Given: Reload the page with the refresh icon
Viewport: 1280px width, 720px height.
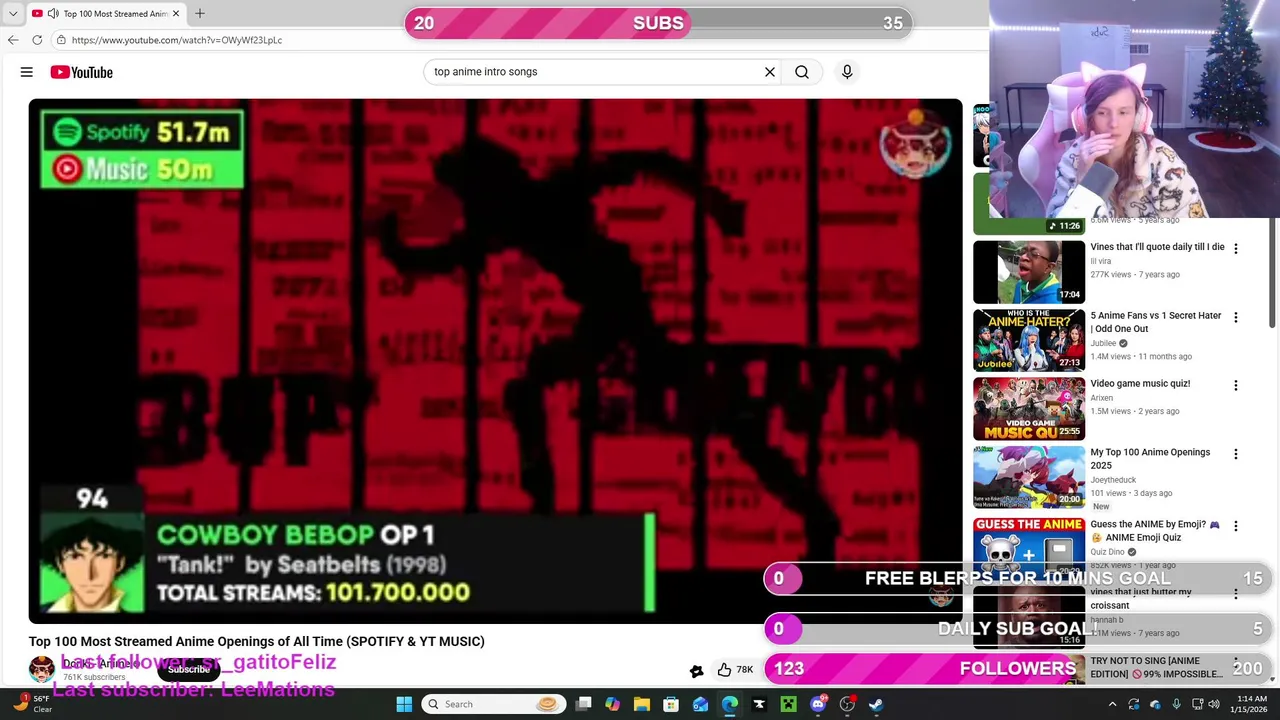Looking at the screenshot, I should point(37,40).
